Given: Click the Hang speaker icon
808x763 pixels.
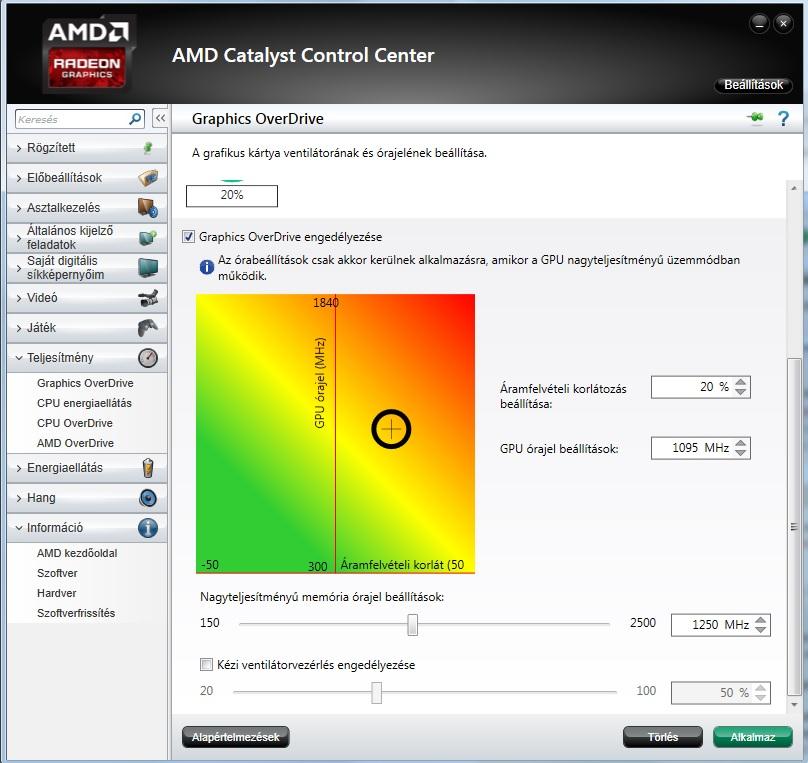Looking at the screenshot, I should tap(148, 498).
